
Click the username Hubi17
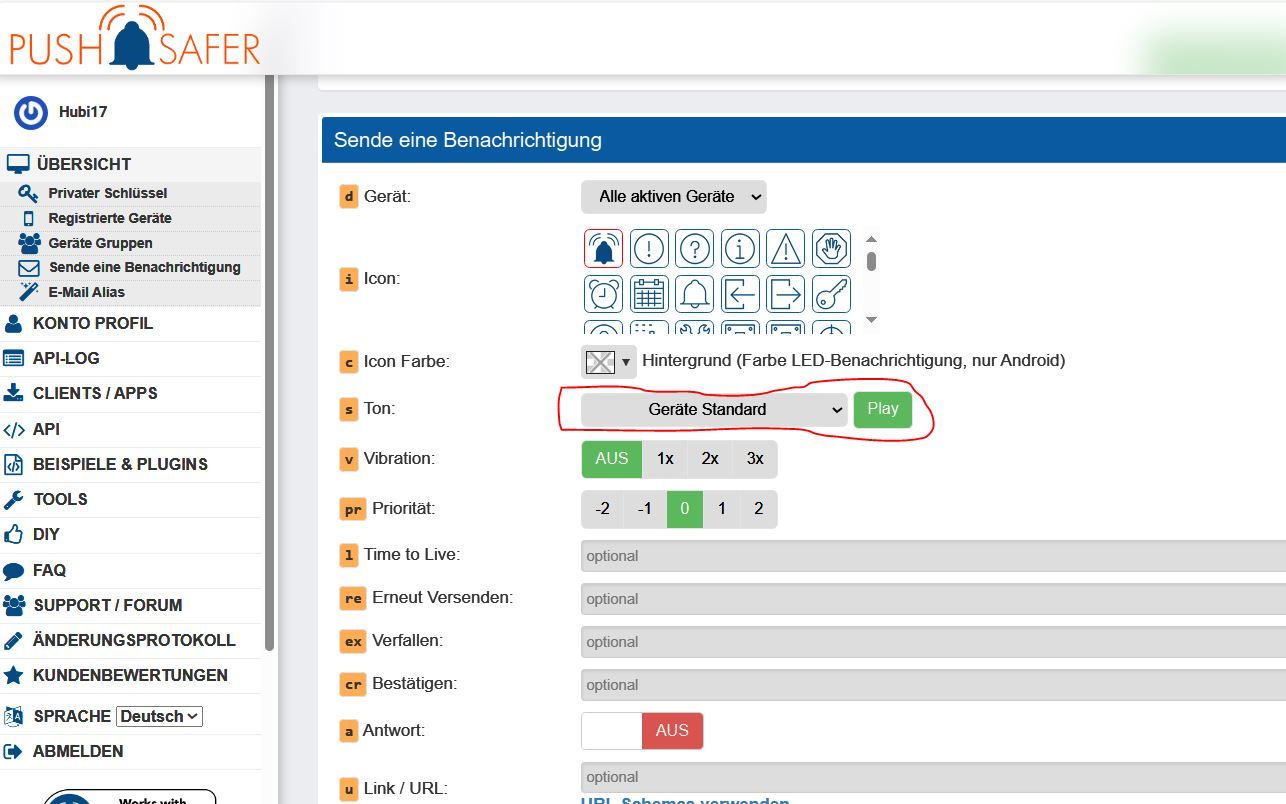click(x=83, y=112)
